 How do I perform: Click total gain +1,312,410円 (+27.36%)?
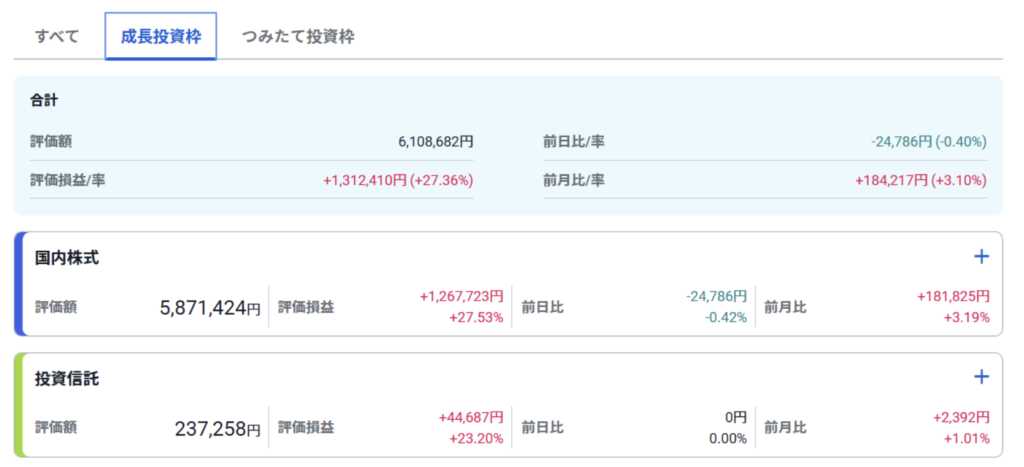pyautogui.click(x=397, y=180)
